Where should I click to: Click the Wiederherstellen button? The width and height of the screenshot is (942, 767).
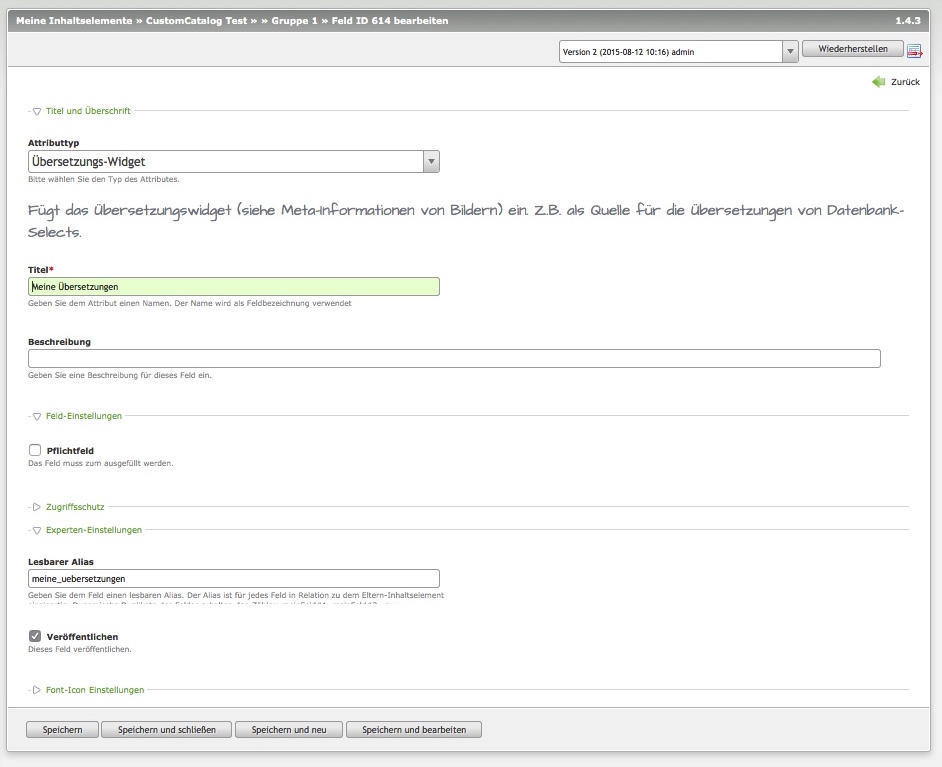852,49
